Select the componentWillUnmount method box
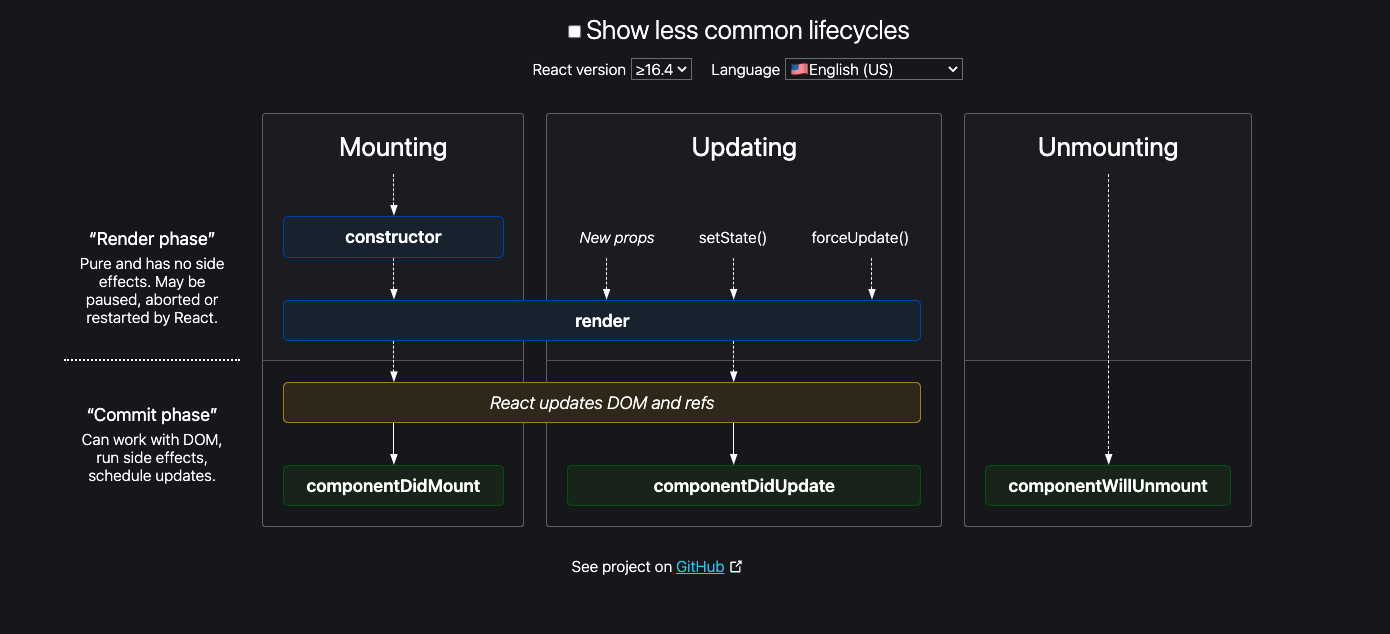 point(1108,486)
